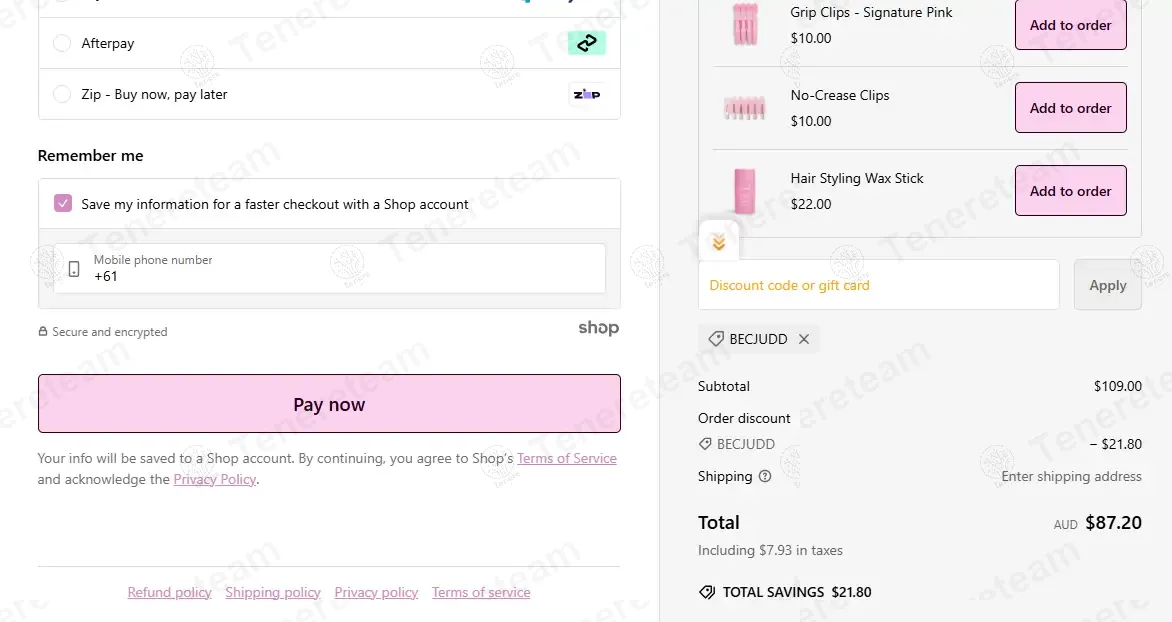
Task: Click the Afterpay logo icon
Action: click(x=587, y=43)
